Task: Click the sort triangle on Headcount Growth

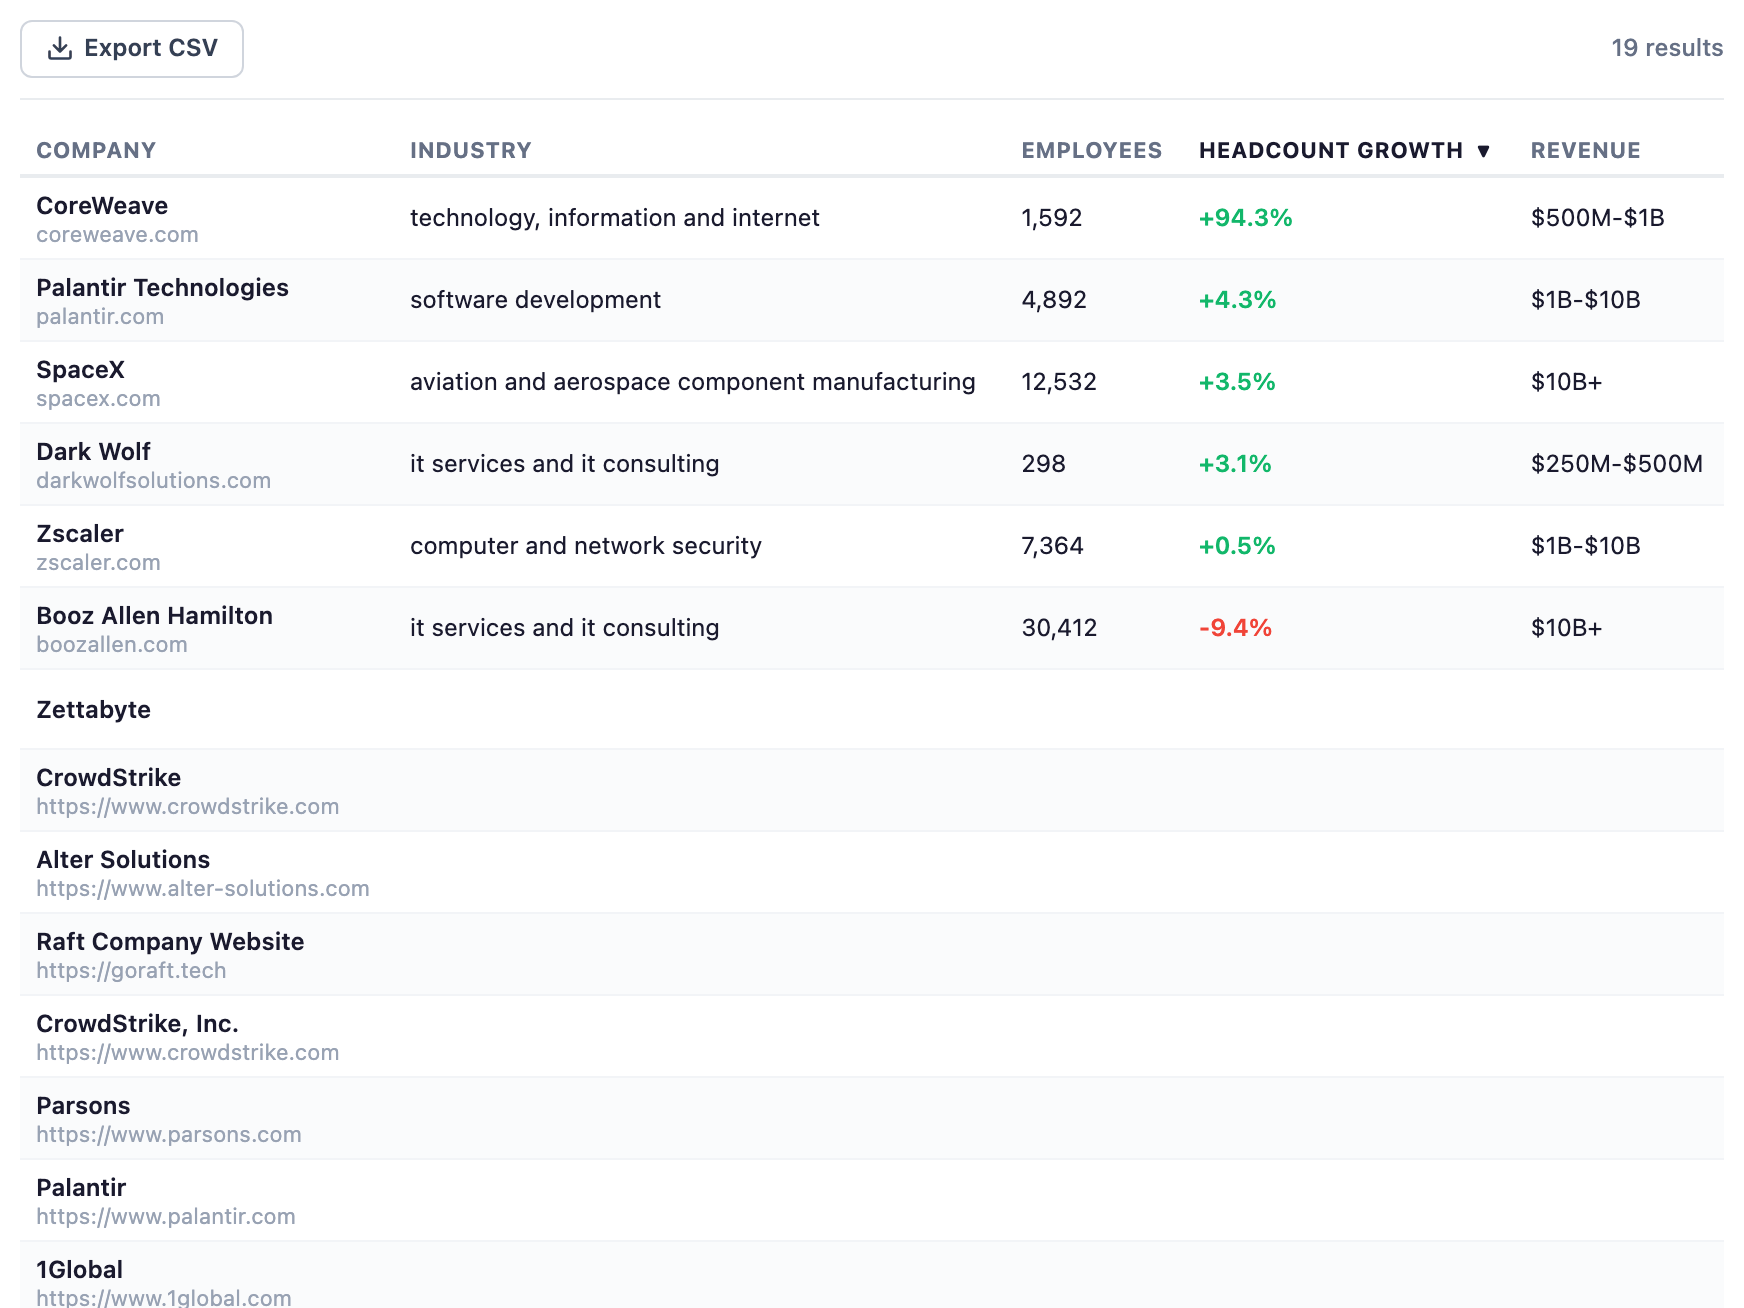Action: pyautogui.click(x=1485, y=150)
